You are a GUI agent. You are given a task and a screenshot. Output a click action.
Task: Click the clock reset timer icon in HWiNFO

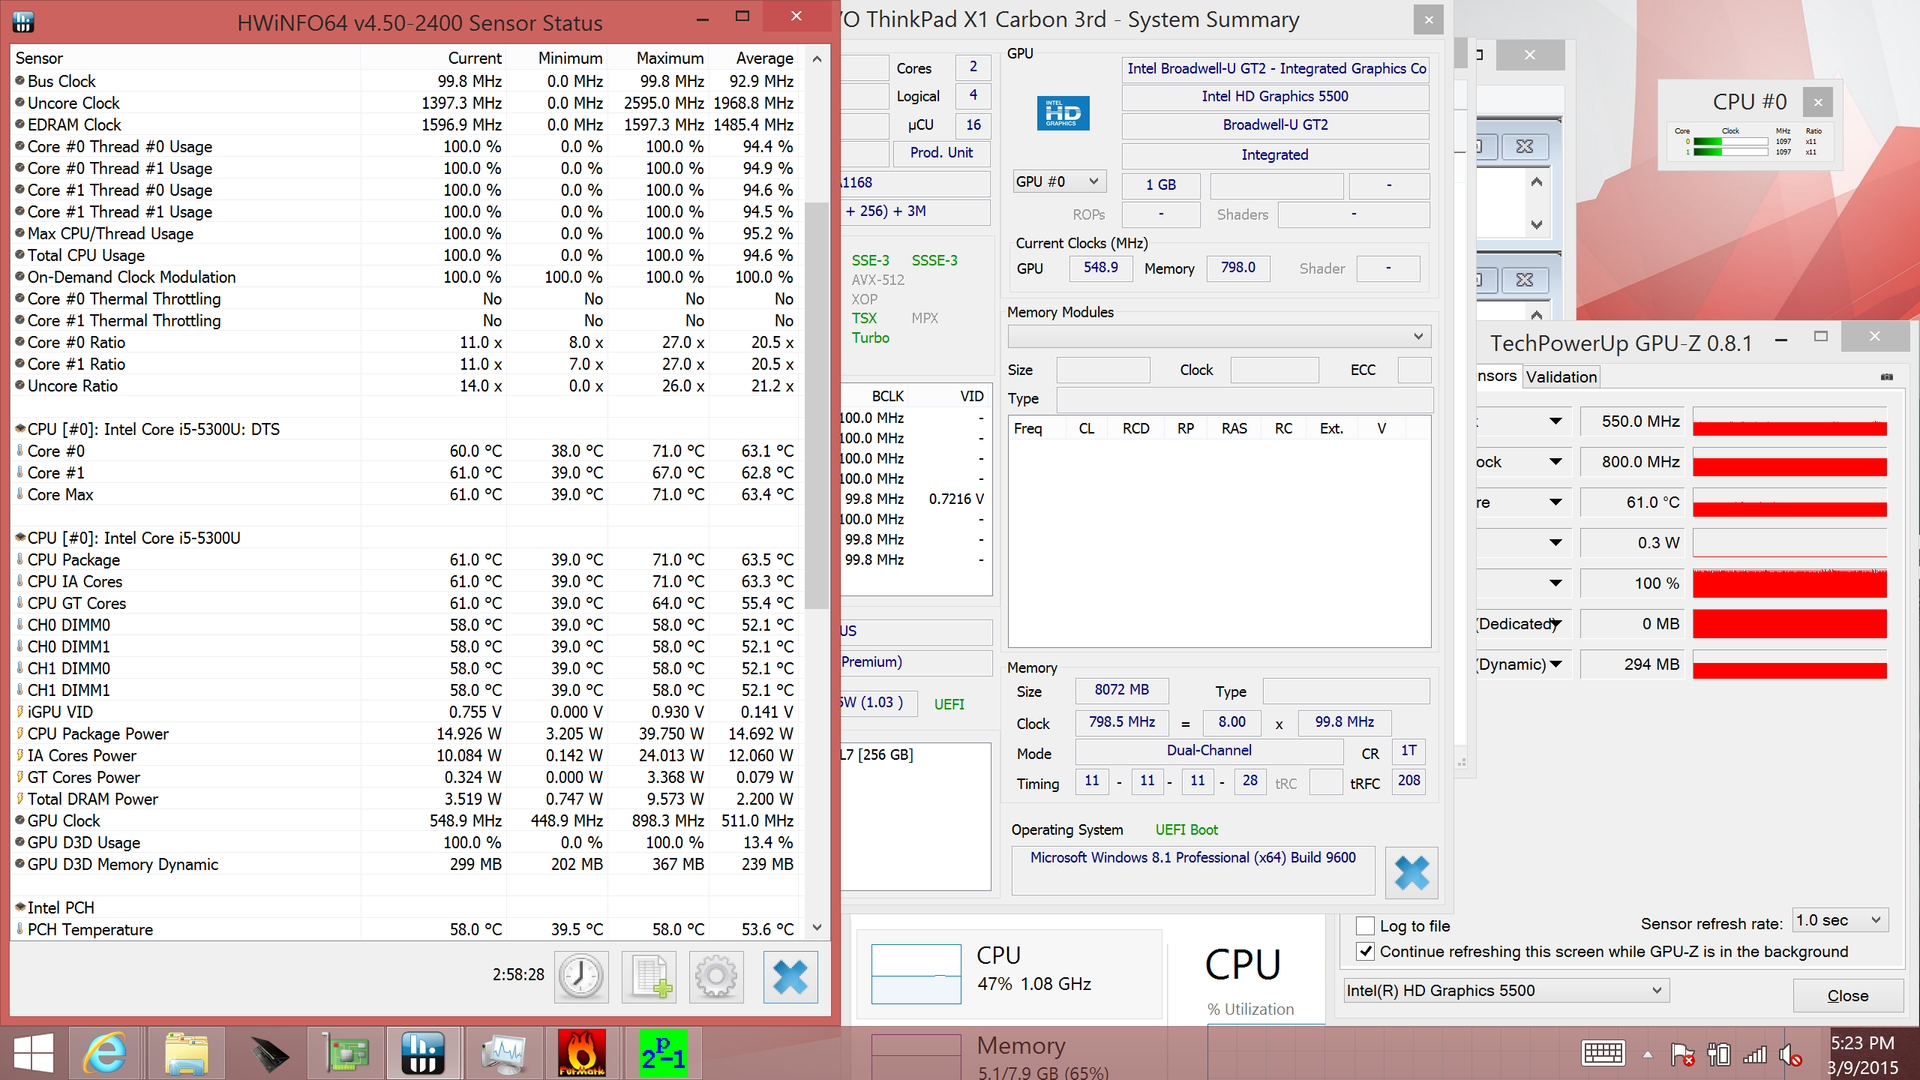pyautogui.click(x=581, y=976)
